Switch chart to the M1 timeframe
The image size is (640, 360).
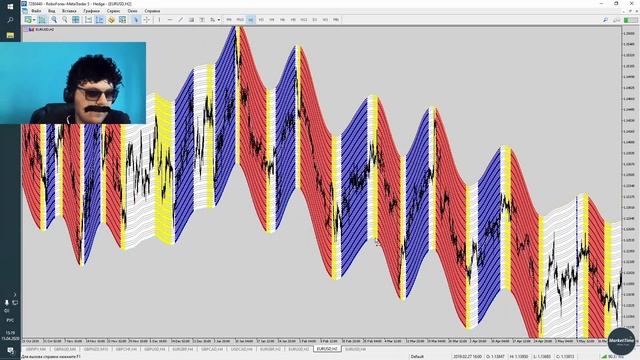point(229,20)
